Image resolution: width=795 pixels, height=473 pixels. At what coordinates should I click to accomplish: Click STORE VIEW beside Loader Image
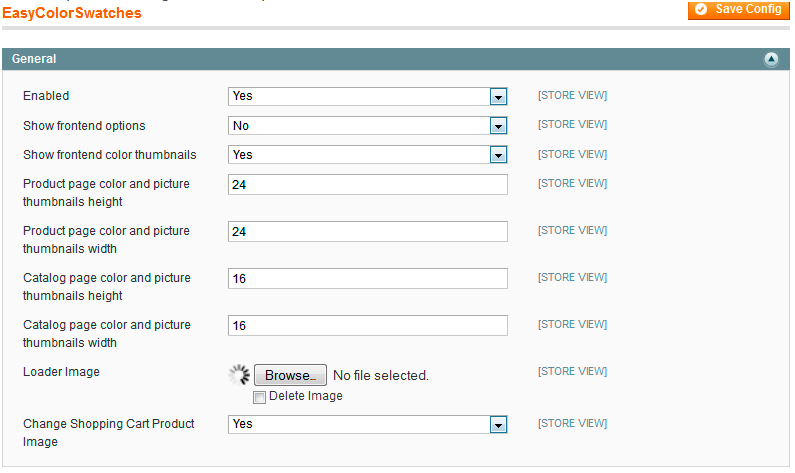572,372
